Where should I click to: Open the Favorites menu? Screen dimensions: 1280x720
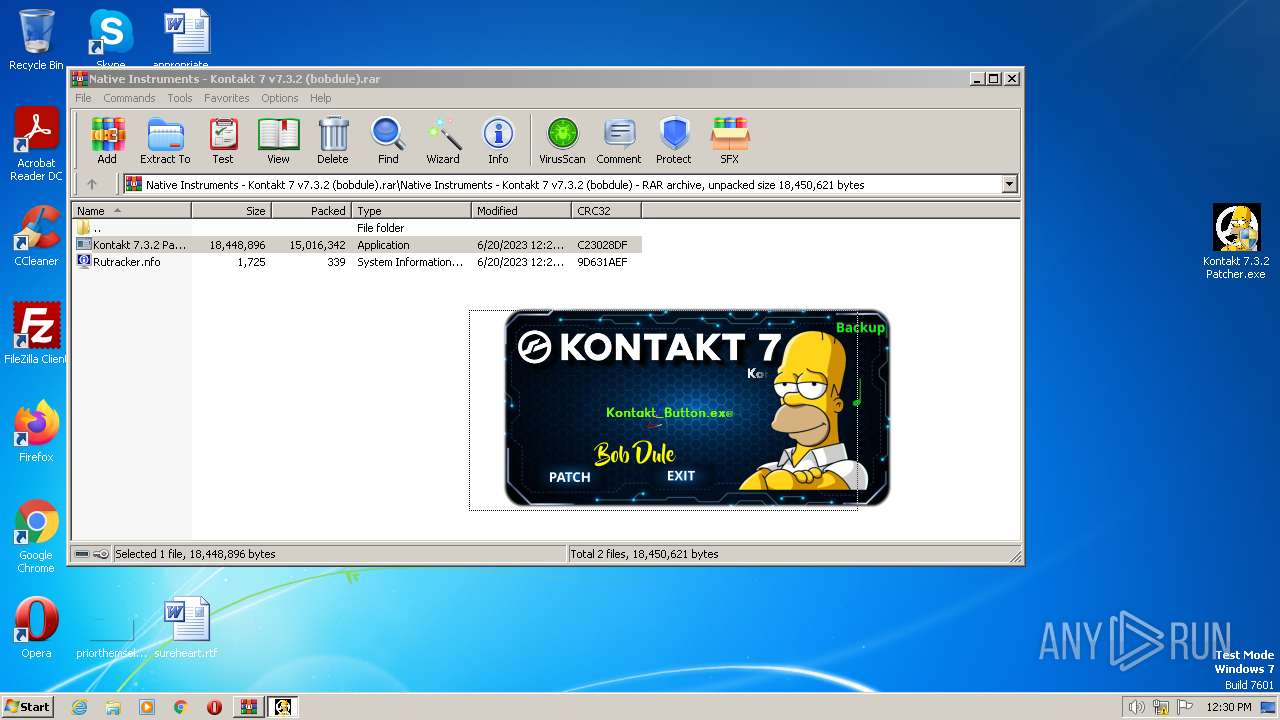[227, 98]
